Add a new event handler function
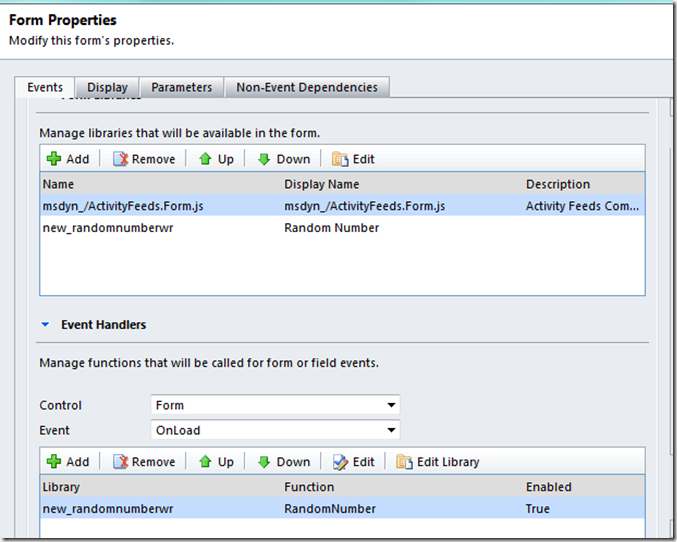Viewport: 677px width, 542px height. click(67, 462)
